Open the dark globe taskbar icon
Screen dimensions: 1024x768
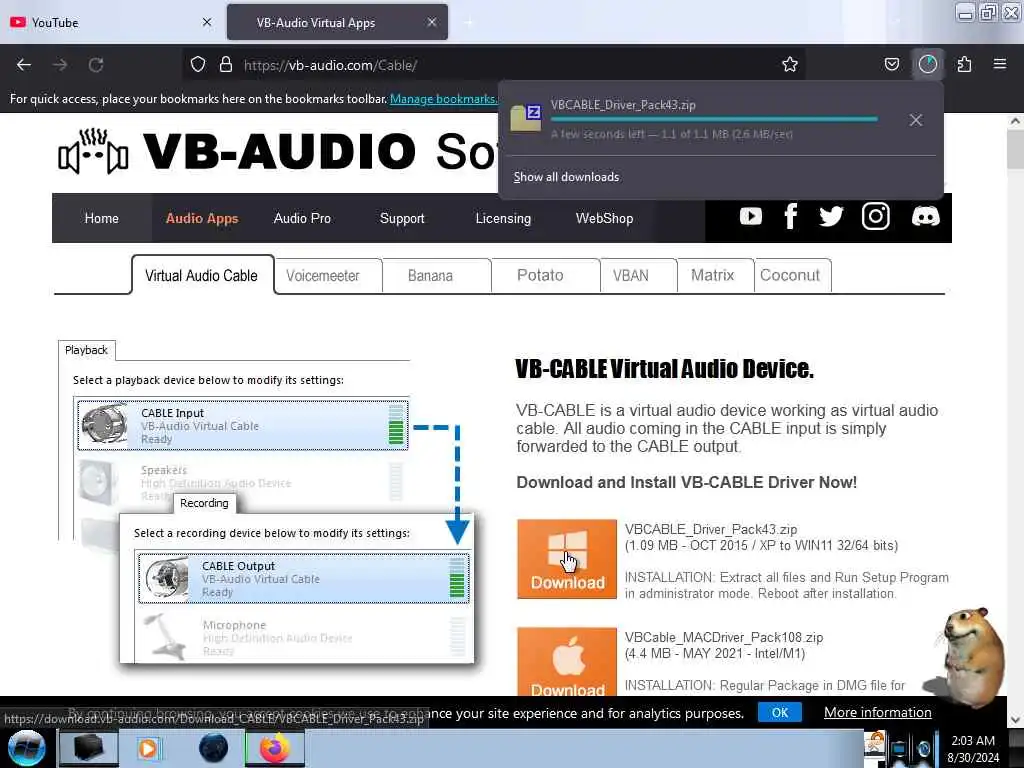click(x=213, y=748)
